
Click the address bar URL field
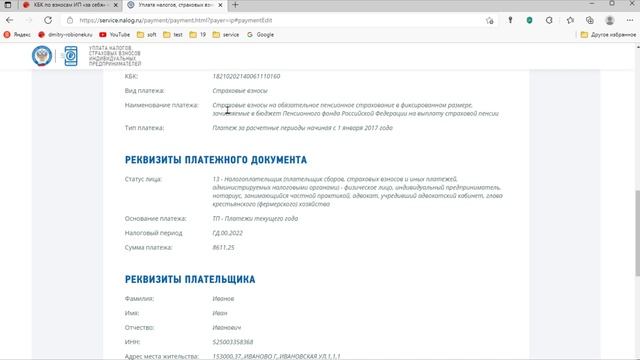click(x=278, y=20)
